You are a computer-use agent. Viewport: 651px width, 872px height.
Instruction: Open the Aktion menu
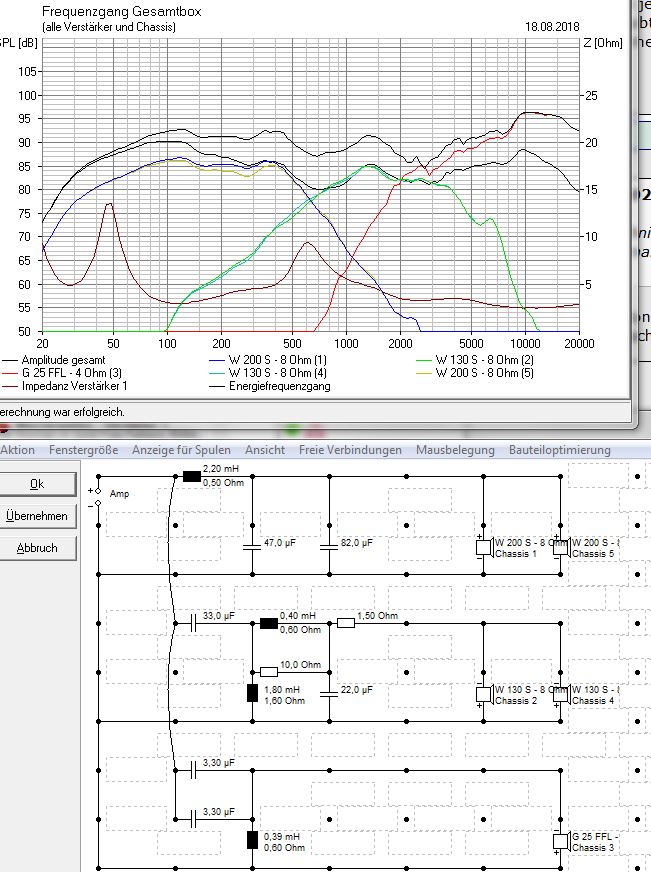pyautogui.click(x=18, y=450)
